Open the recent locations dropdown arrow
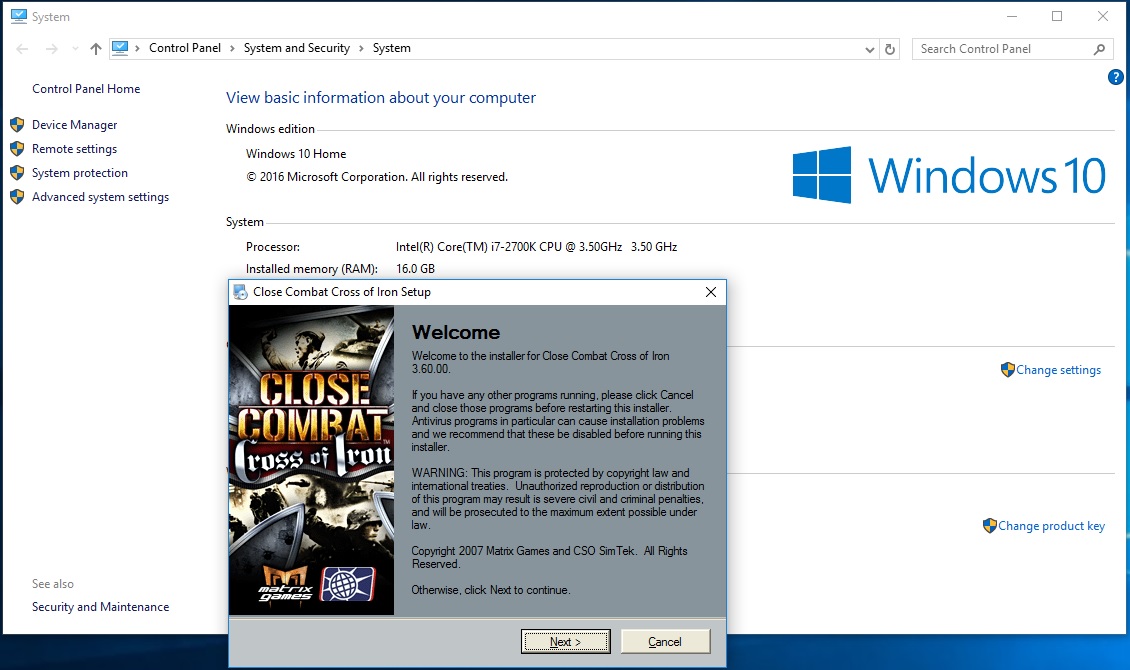Image resolution: width=1130 pixels, height=670 pixels. point(75,49)
